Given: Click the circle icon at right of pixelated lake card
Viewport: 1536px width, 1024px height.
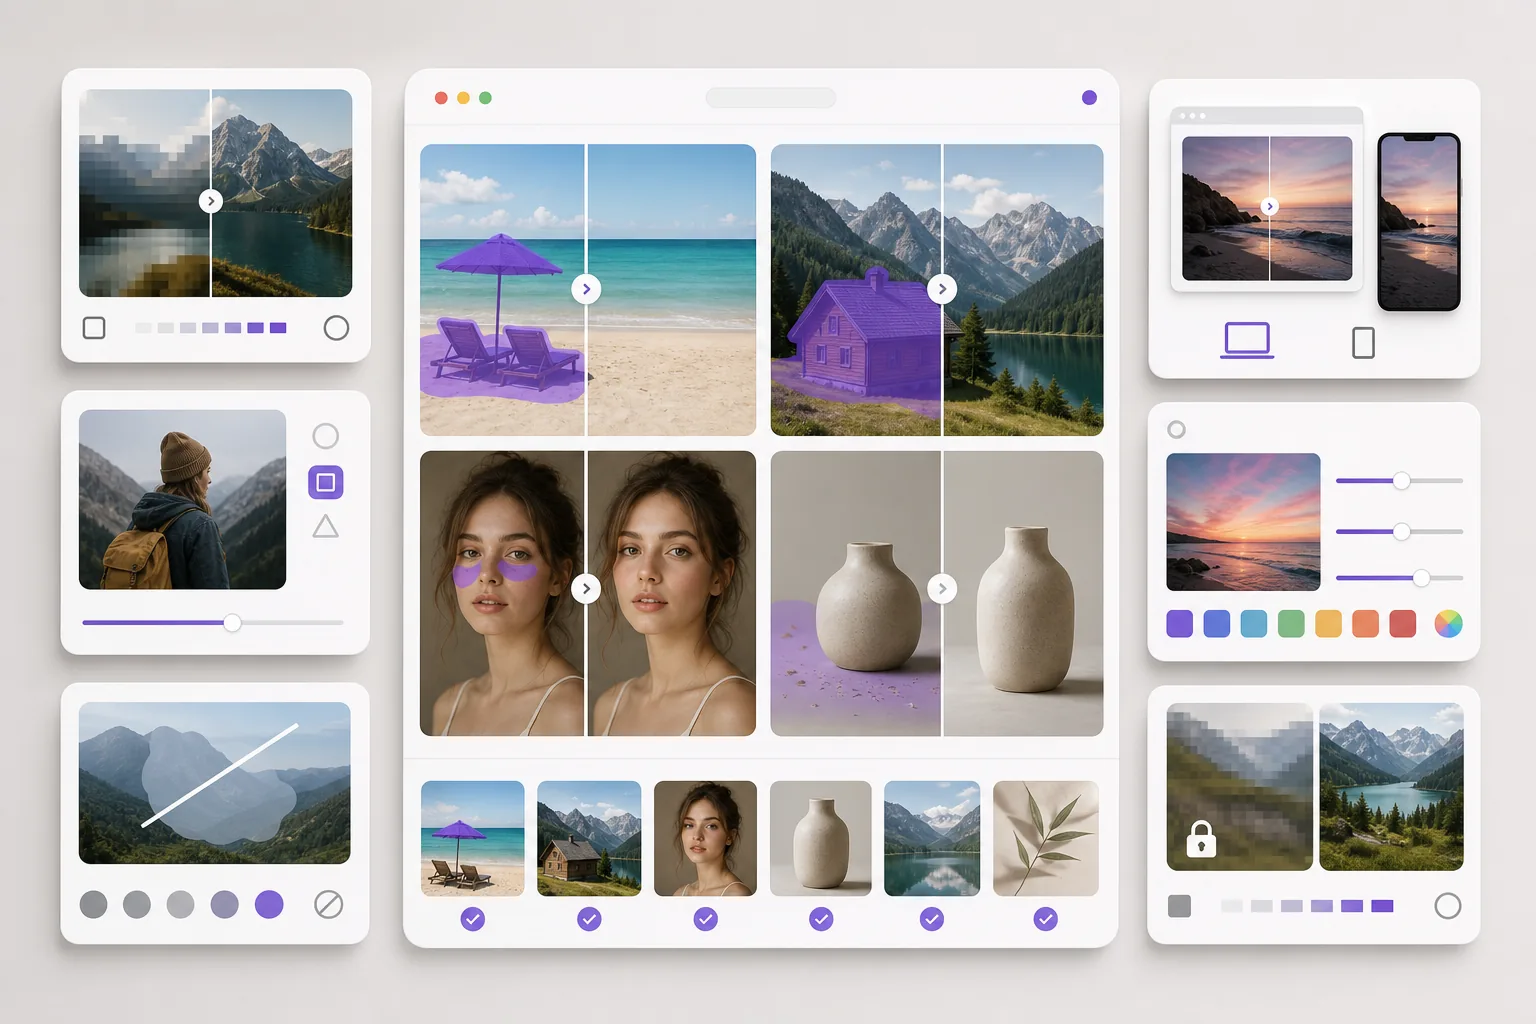Looking at the screenshot, I should (x=336, y=328).
